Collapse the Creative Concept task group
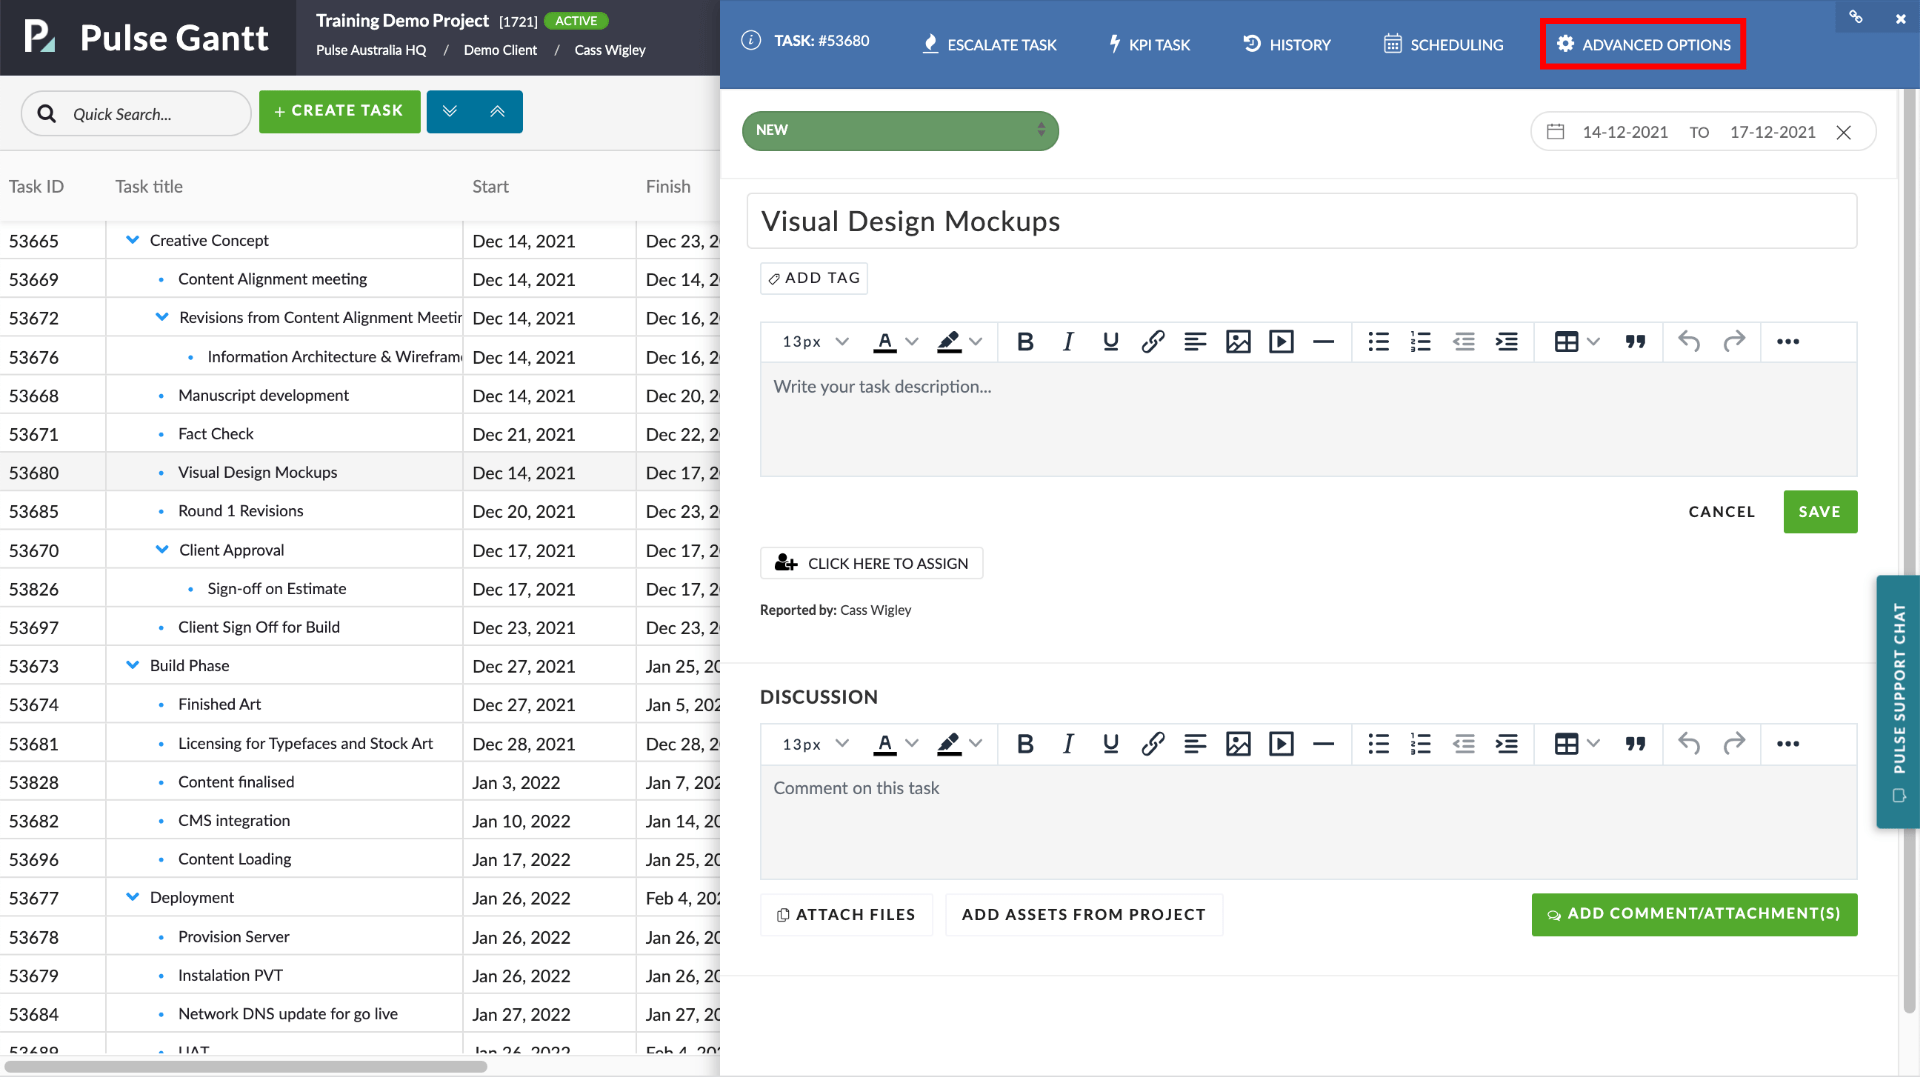Viewport: 1920px width, 1080px height. [x=132, y=240]
